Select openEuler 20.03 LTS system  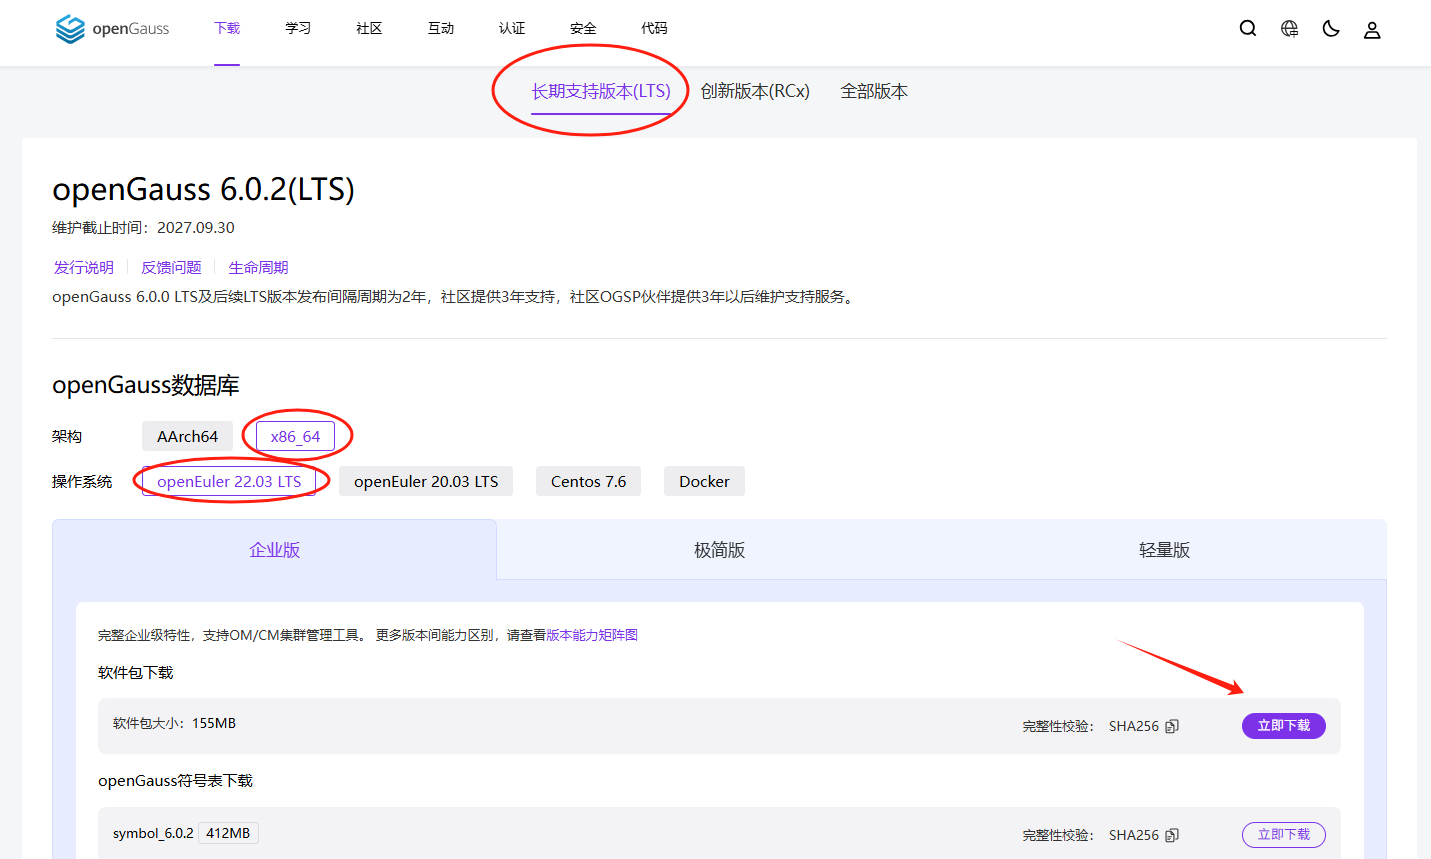[x=426, y=481]
